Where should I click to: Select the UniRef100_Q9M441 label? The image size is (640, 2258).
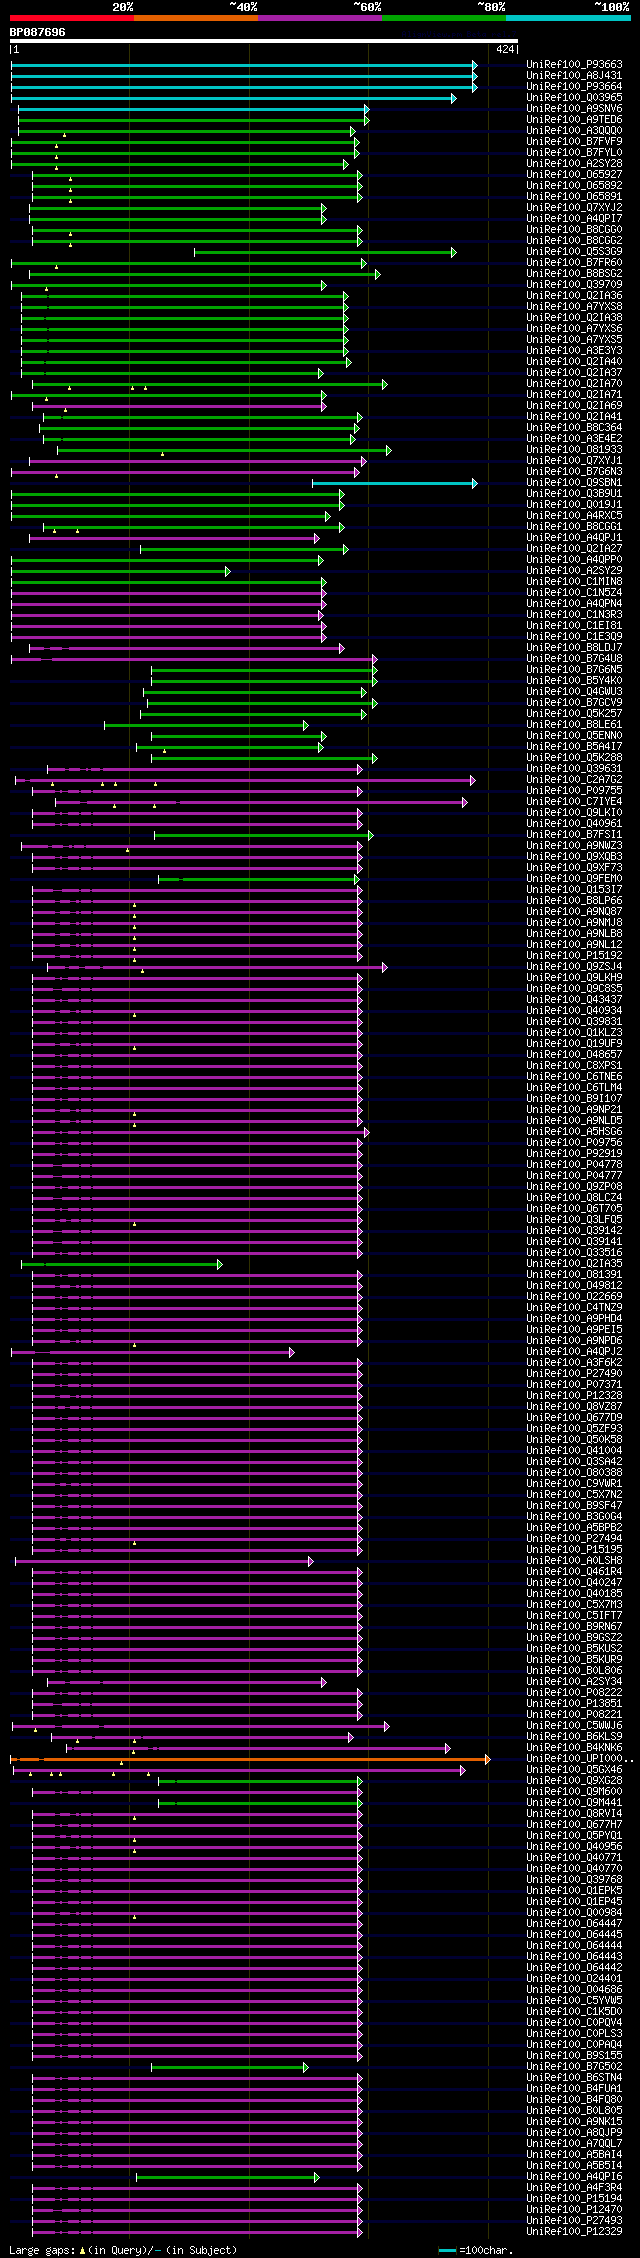click(574, 1803)
